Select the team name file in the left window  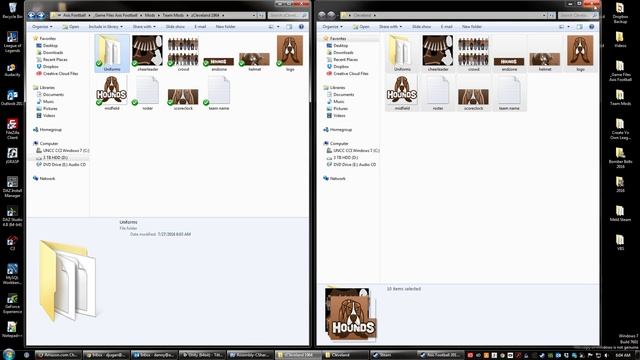click(219, 93)
